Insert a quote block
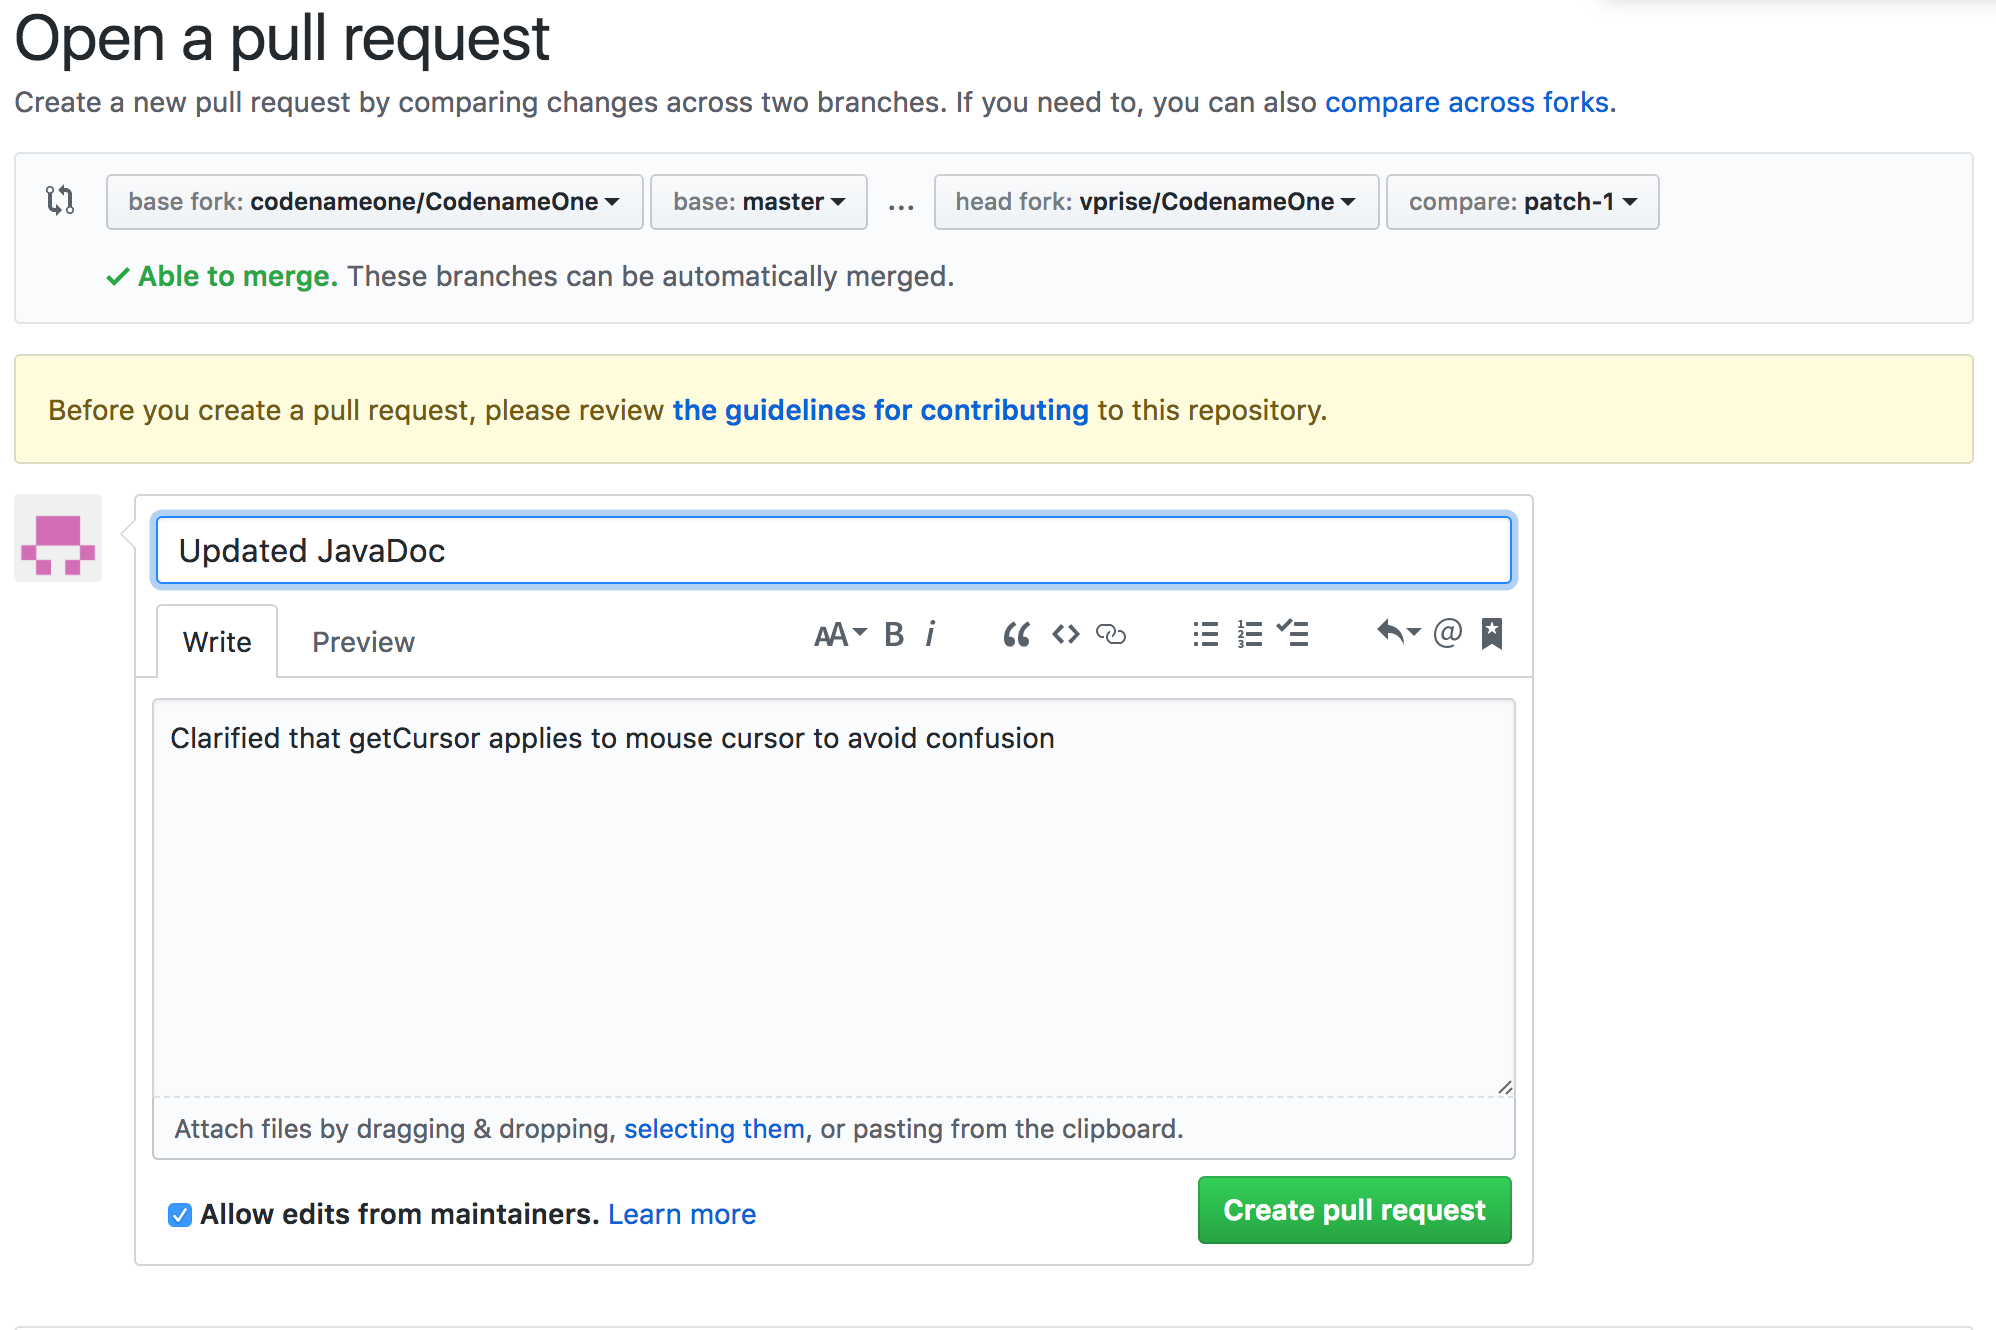 [x=1016, y=634]
